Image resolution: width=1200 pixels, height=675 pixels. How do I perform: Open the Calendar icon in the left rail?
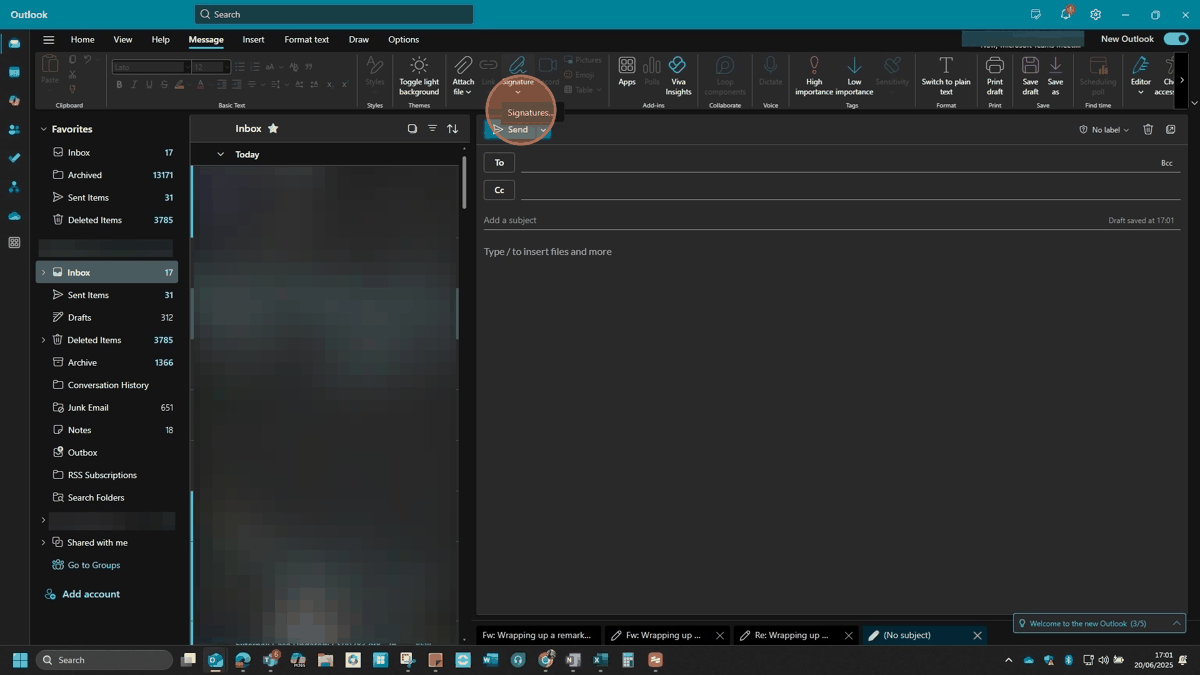14,72
